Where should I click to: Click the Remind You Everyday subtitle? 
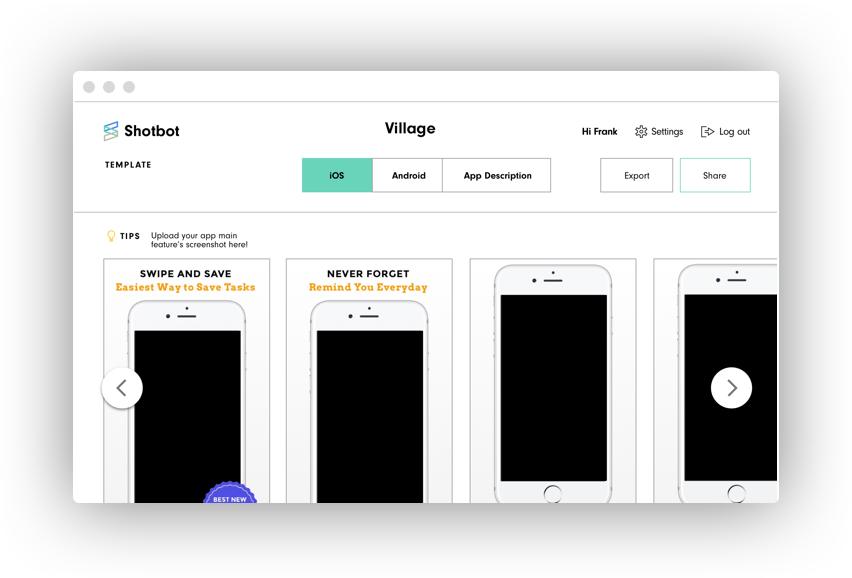click(368, 287)
